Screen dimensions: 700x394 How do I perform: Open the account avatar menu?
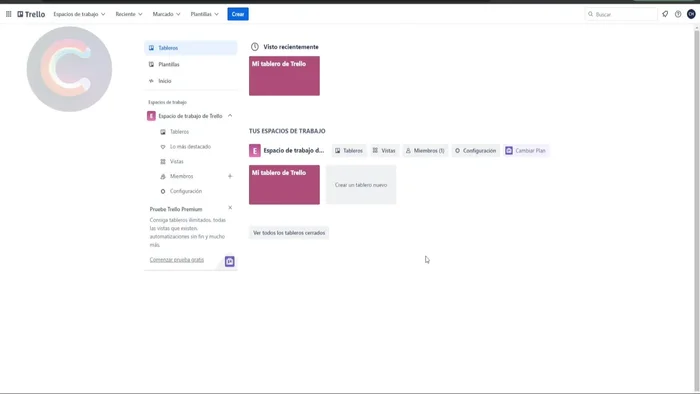pos(691,14)
